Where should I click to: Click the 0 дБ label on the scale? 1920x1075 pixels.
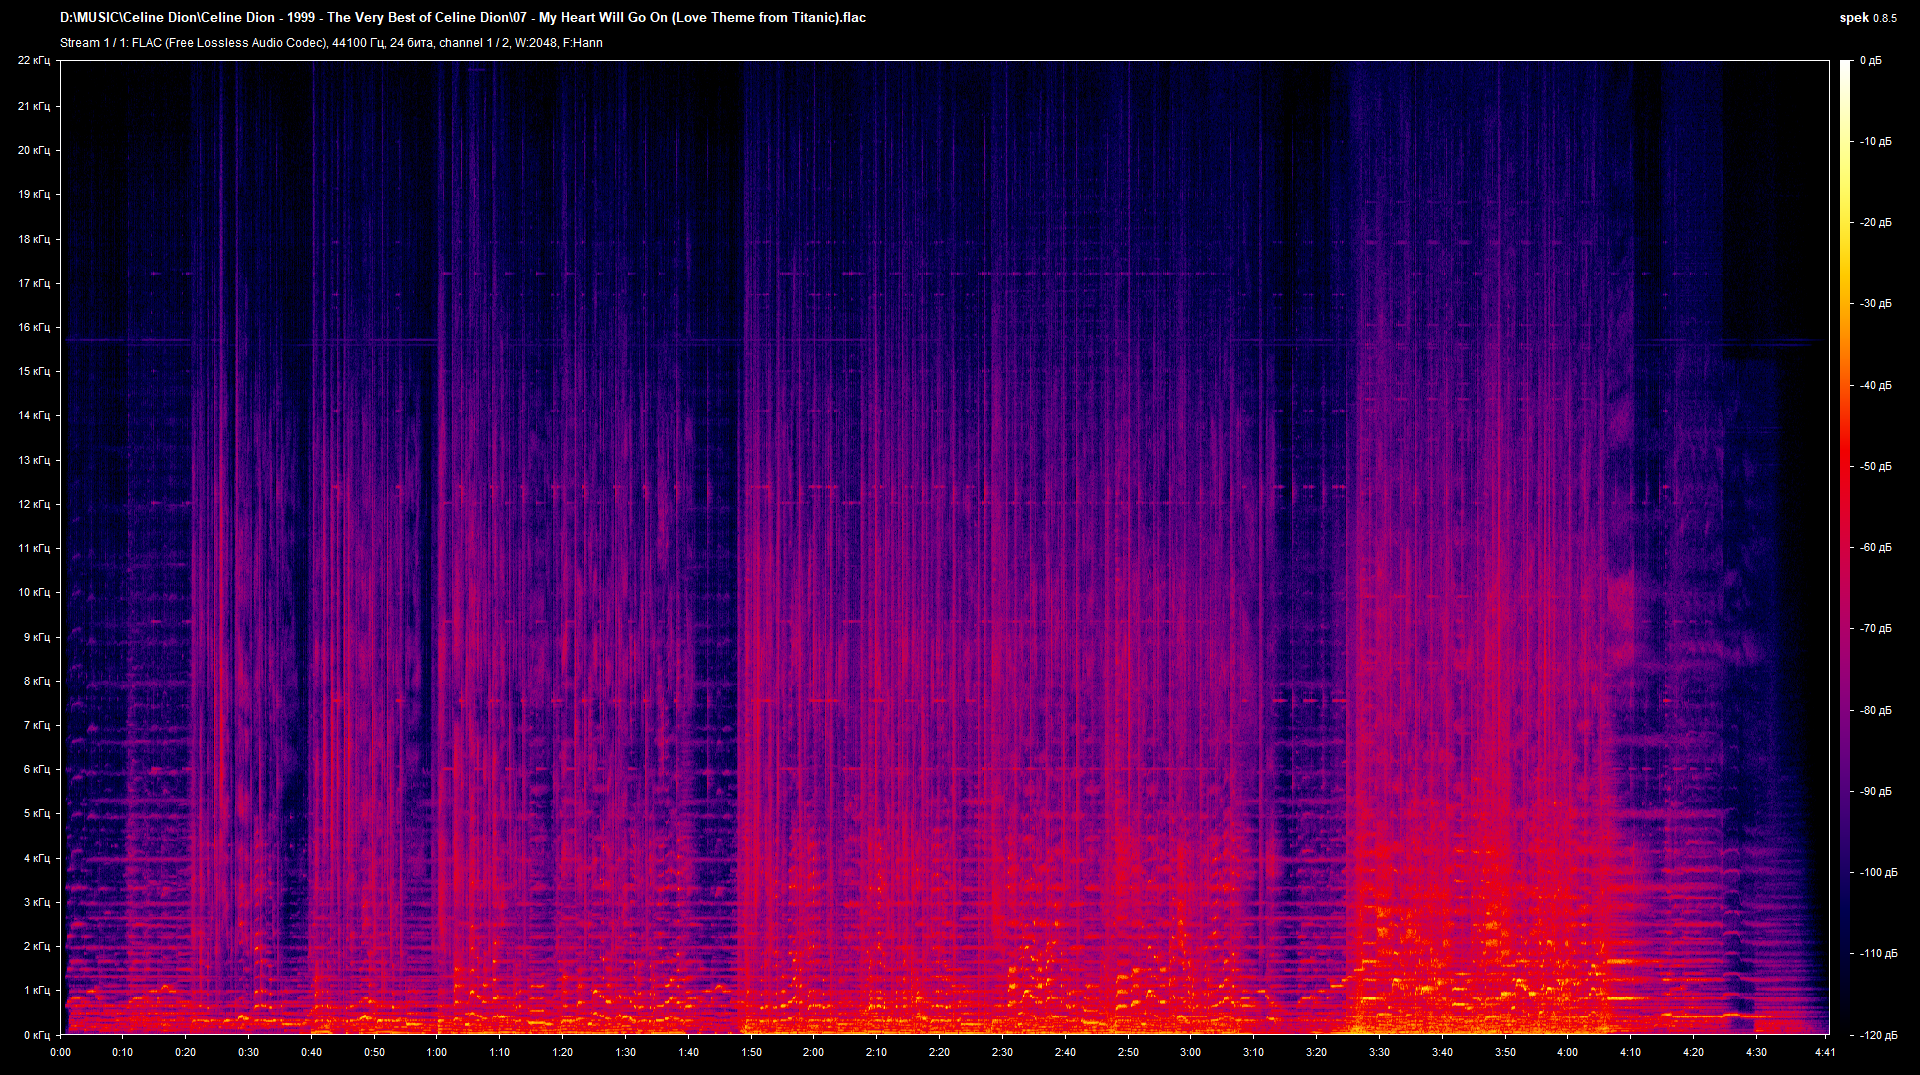1870,61
